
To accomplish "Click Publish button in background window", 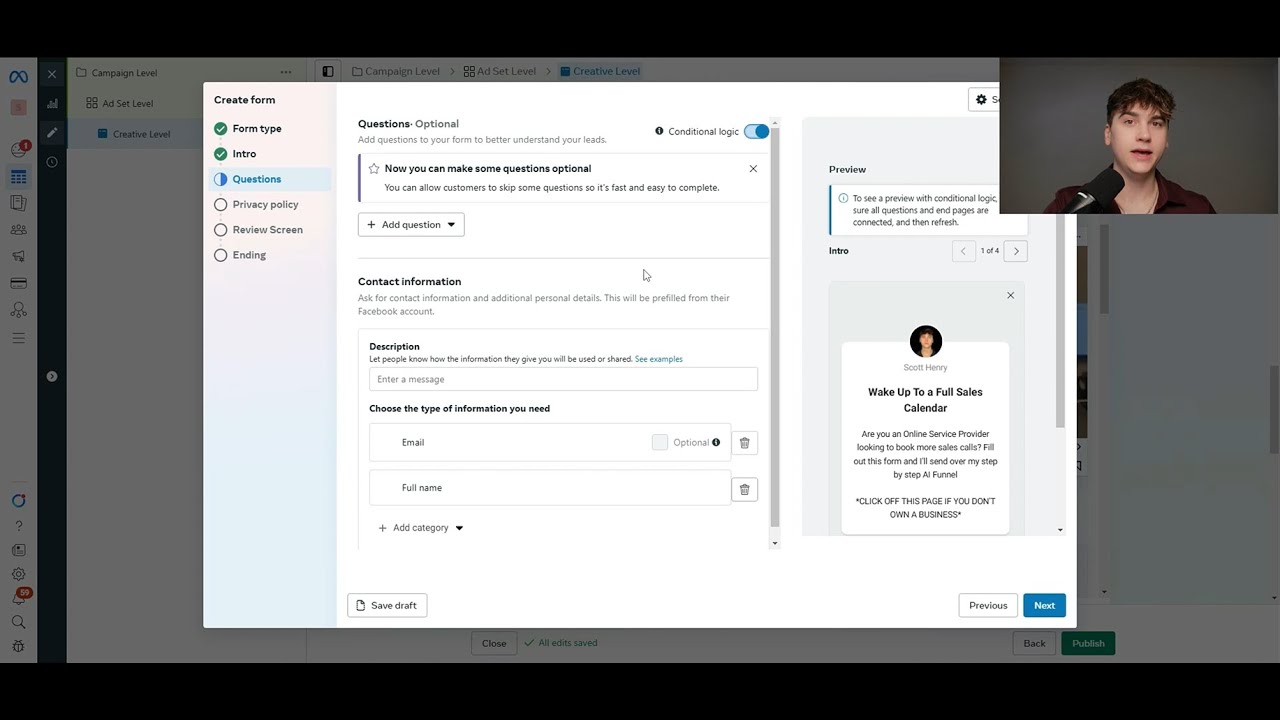I will coord(1088,643).
